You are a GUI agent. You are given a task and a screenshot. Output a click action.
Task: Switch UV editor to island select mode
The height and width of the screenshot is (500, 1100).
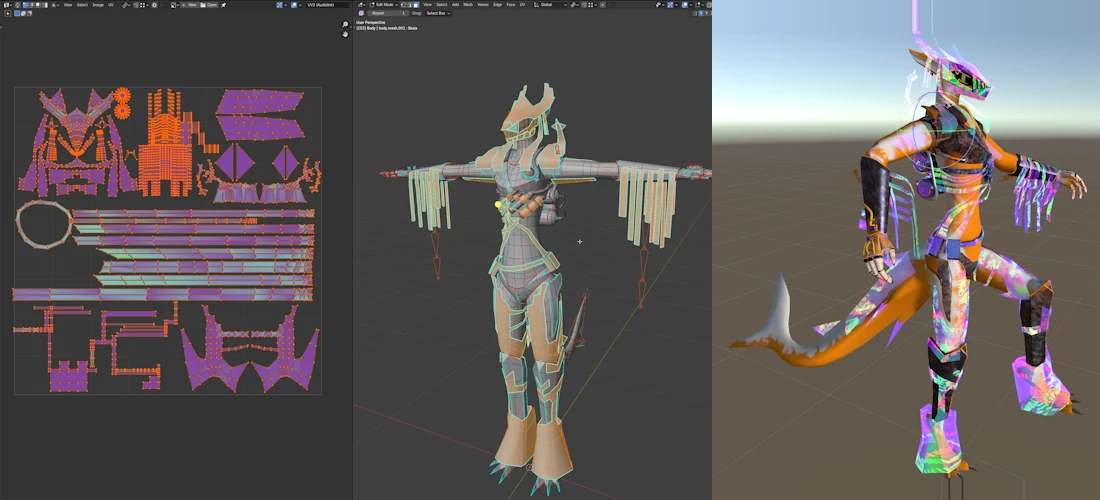(x=45, y=5)
